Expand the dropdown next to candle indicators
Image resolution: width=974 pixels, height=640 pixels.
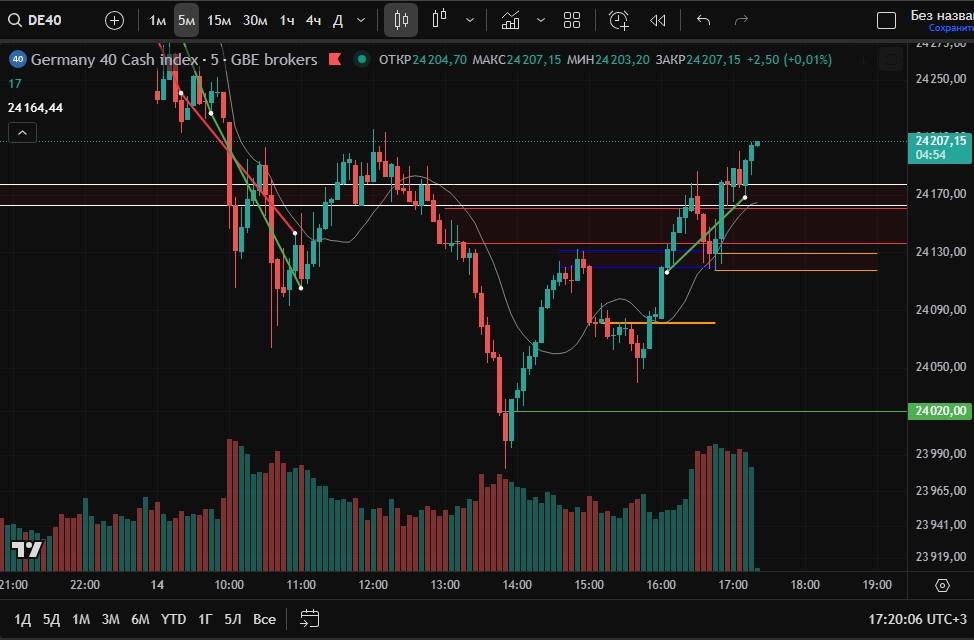469,20
